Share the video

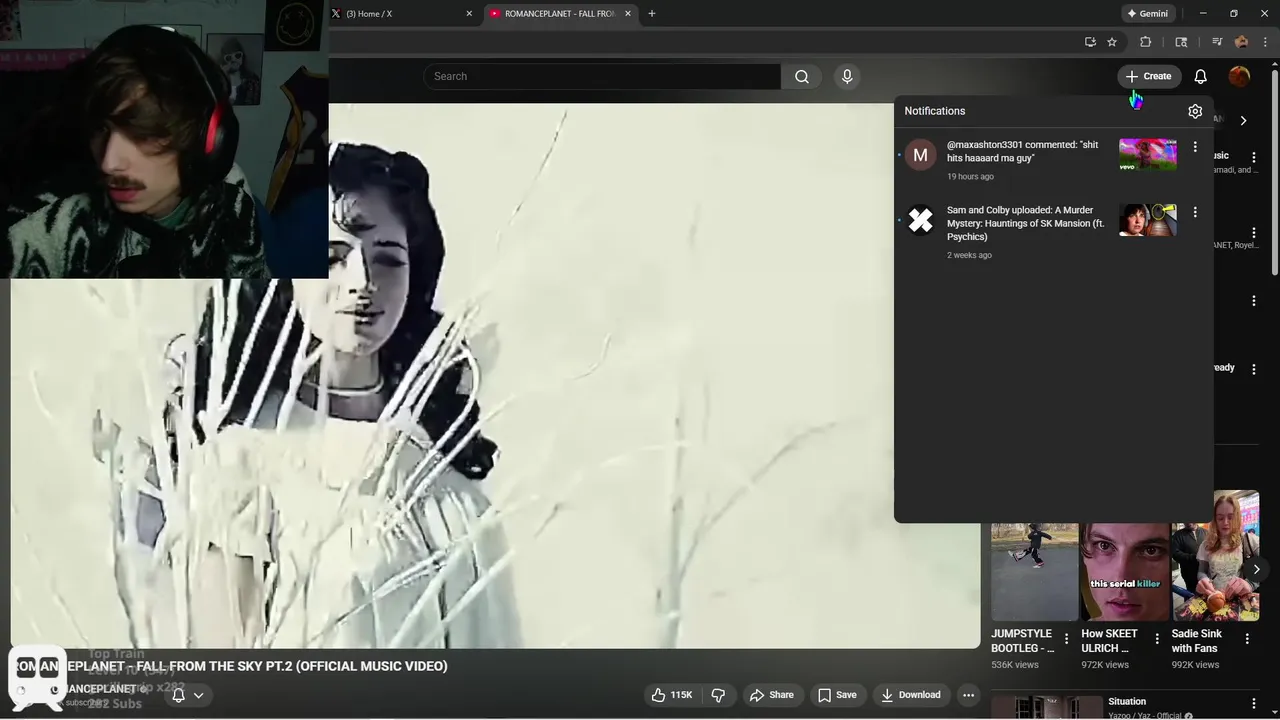tap(771, 695)
